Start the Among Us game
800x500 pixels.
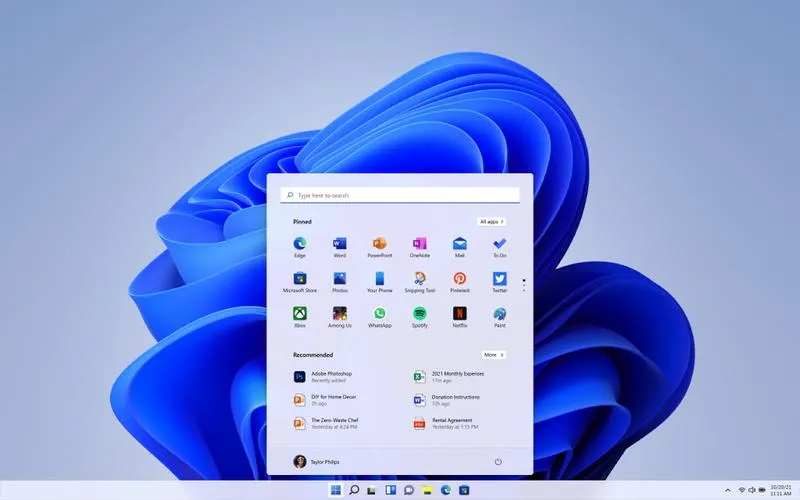pyautogui.click(x=340, y=317)
